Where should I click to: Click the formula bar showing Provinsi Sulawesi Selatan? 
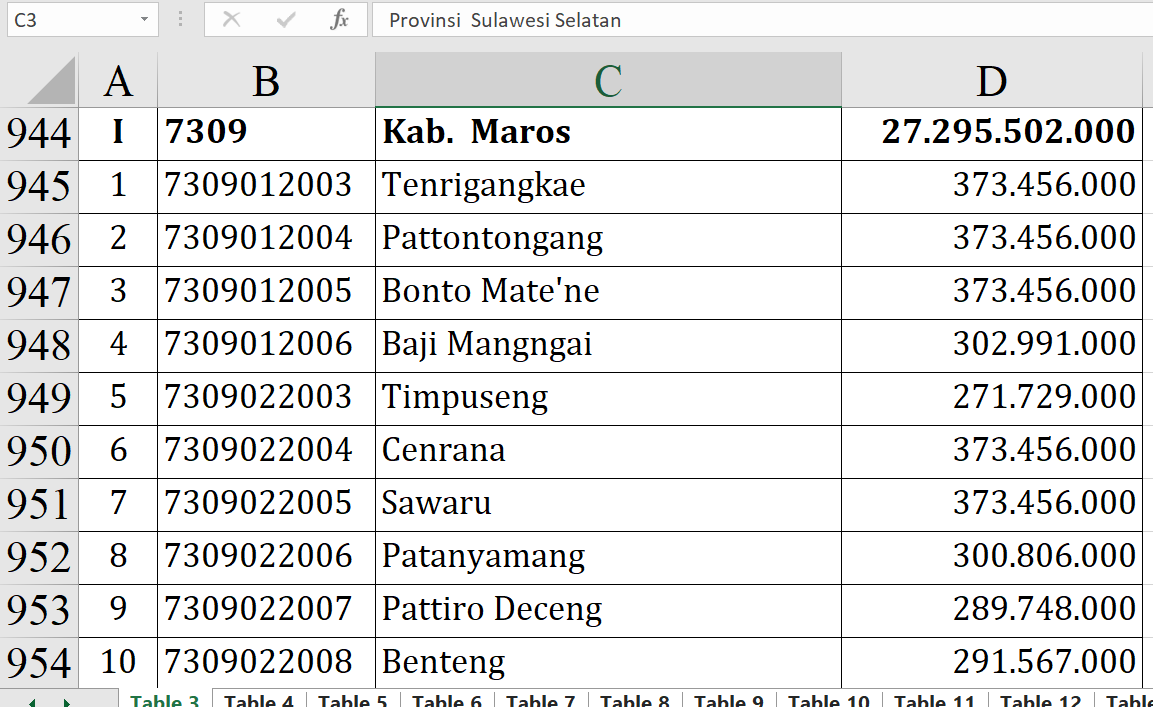[760, 20]
